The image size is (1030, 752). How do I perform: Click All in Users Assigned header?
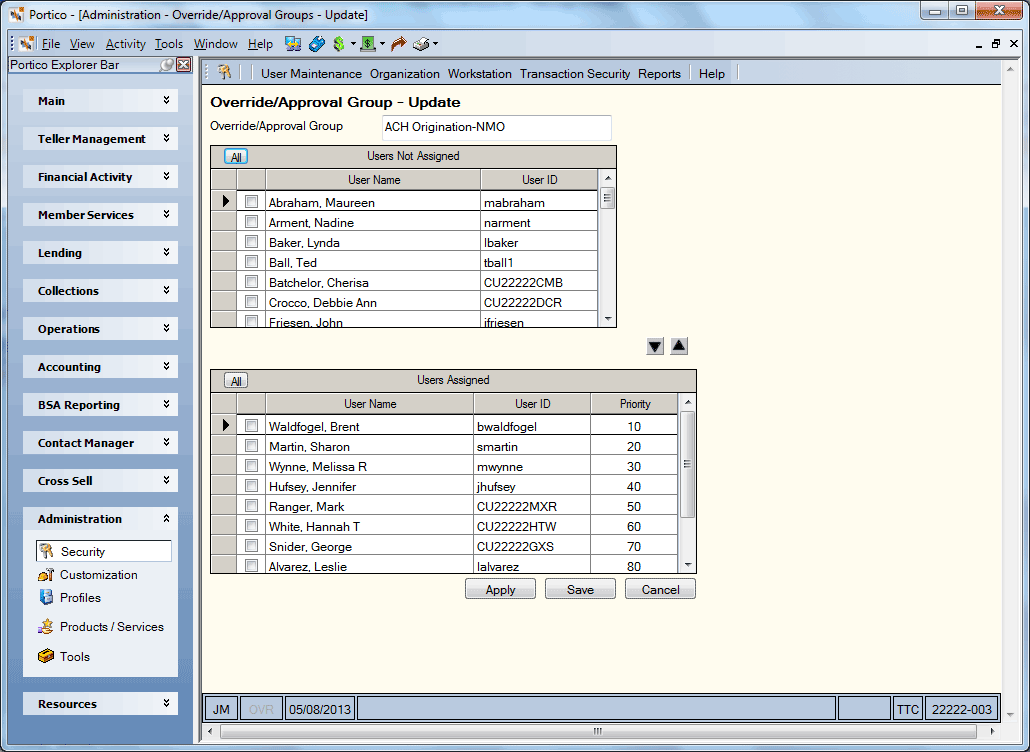pyautogui.click(x=236, y=381)
